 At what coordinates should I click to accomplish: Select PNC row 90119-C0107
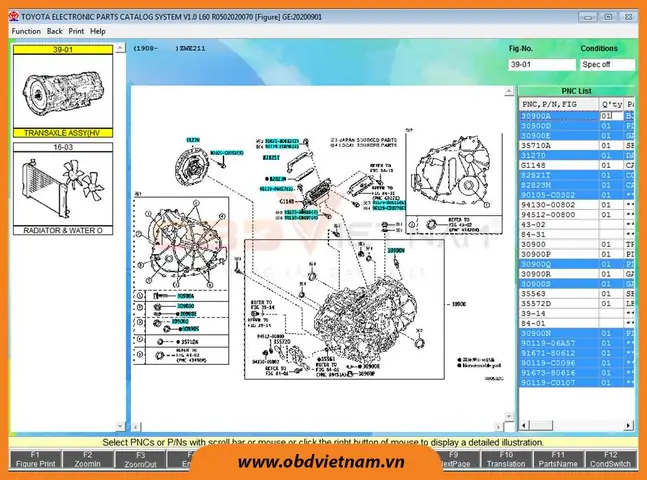pyautogui.click(x=577, y=383)
